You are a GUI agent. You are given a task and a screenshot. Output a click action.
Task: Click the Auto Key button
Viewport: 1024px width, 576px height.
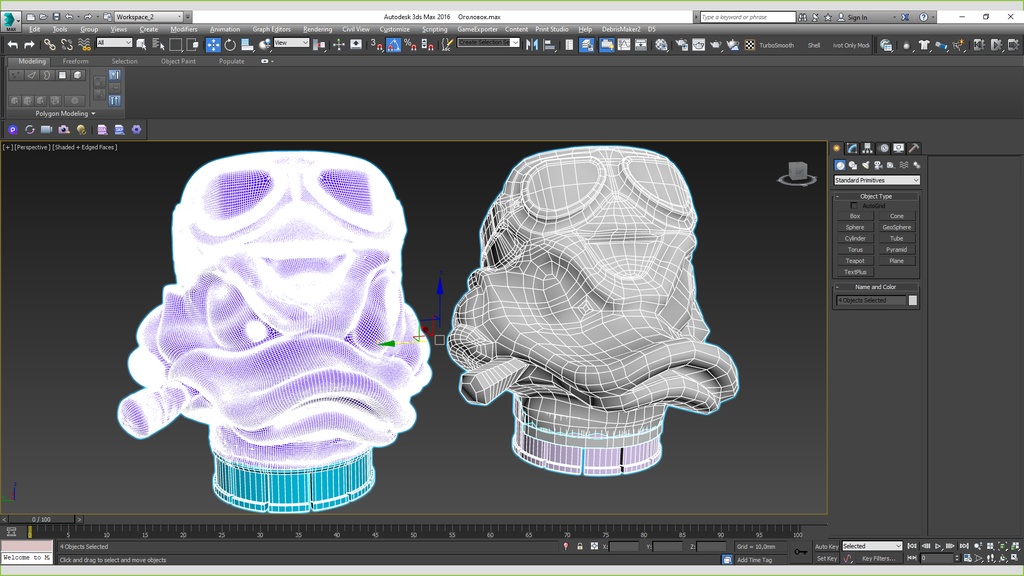[826, 546]
